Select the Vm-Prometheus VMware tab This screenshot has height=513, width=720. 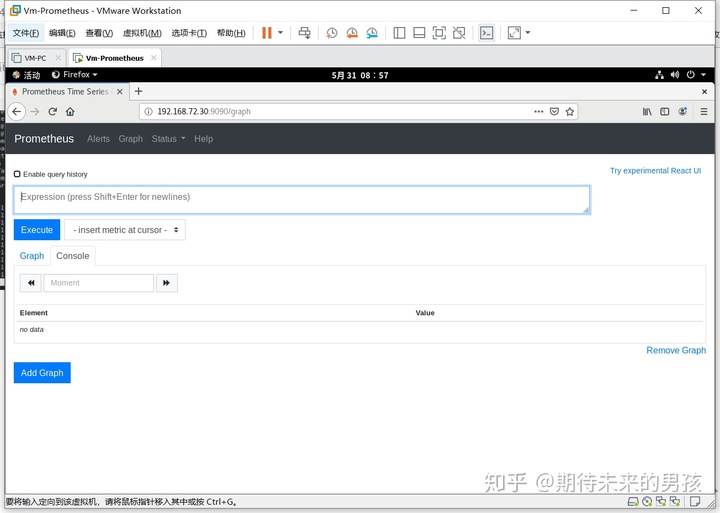(x=115, y=58)
